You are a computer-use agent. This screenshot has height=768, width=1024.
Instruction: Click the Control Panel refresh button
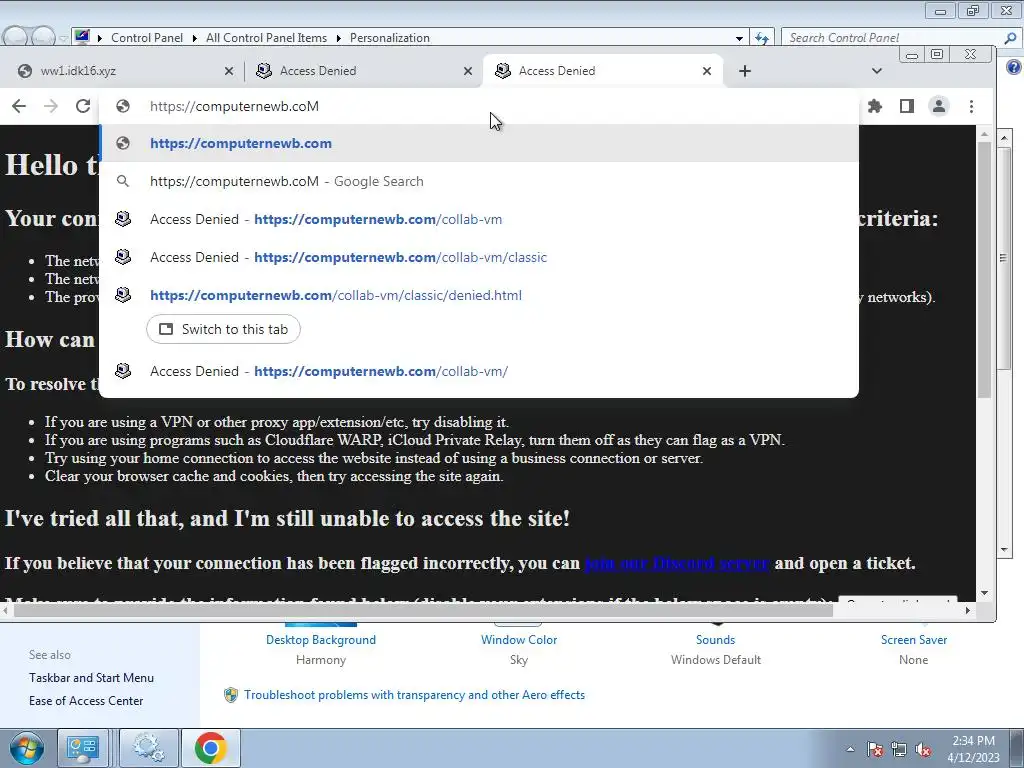pos(761,38)
